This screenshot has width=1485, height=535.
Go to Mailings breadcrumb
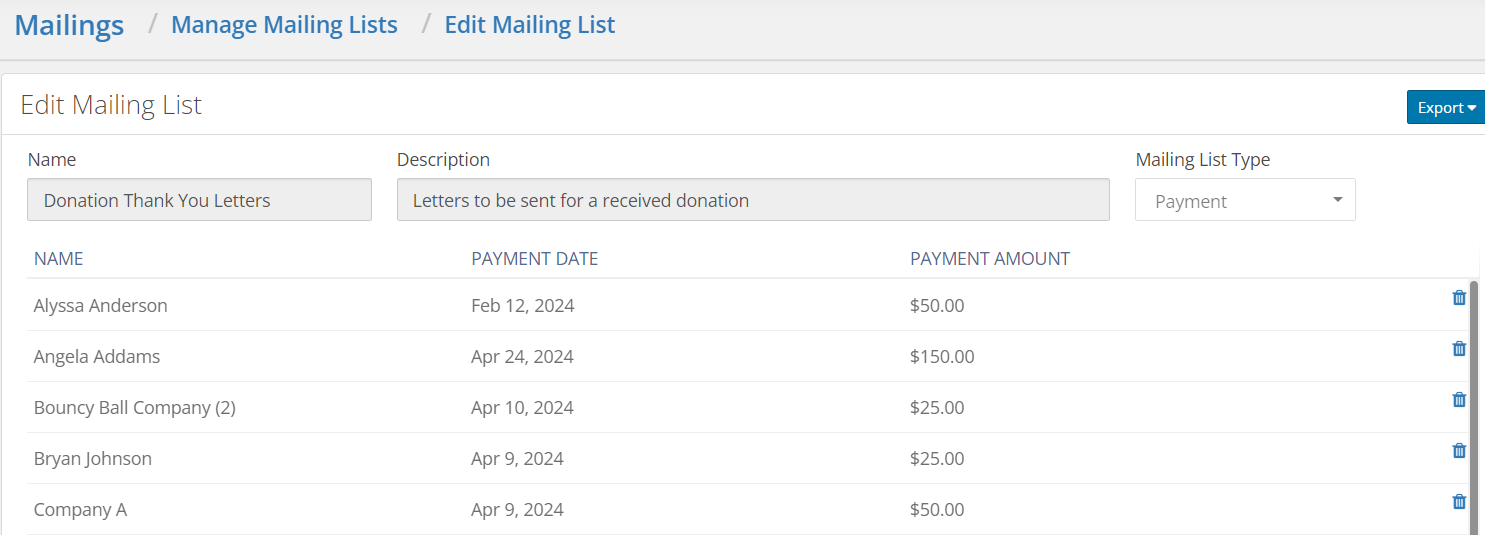tap(70, 25)
